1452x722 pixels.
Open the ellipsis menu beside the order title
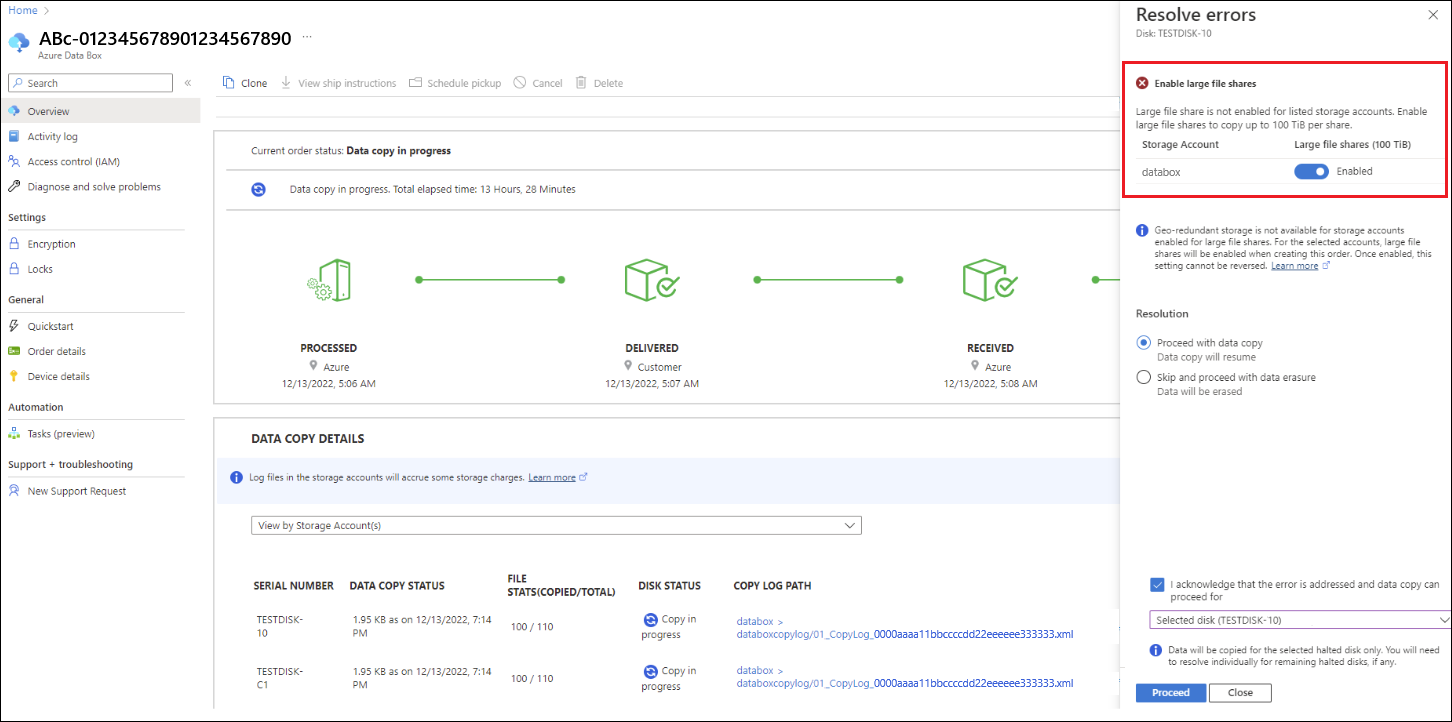point(307,36)
